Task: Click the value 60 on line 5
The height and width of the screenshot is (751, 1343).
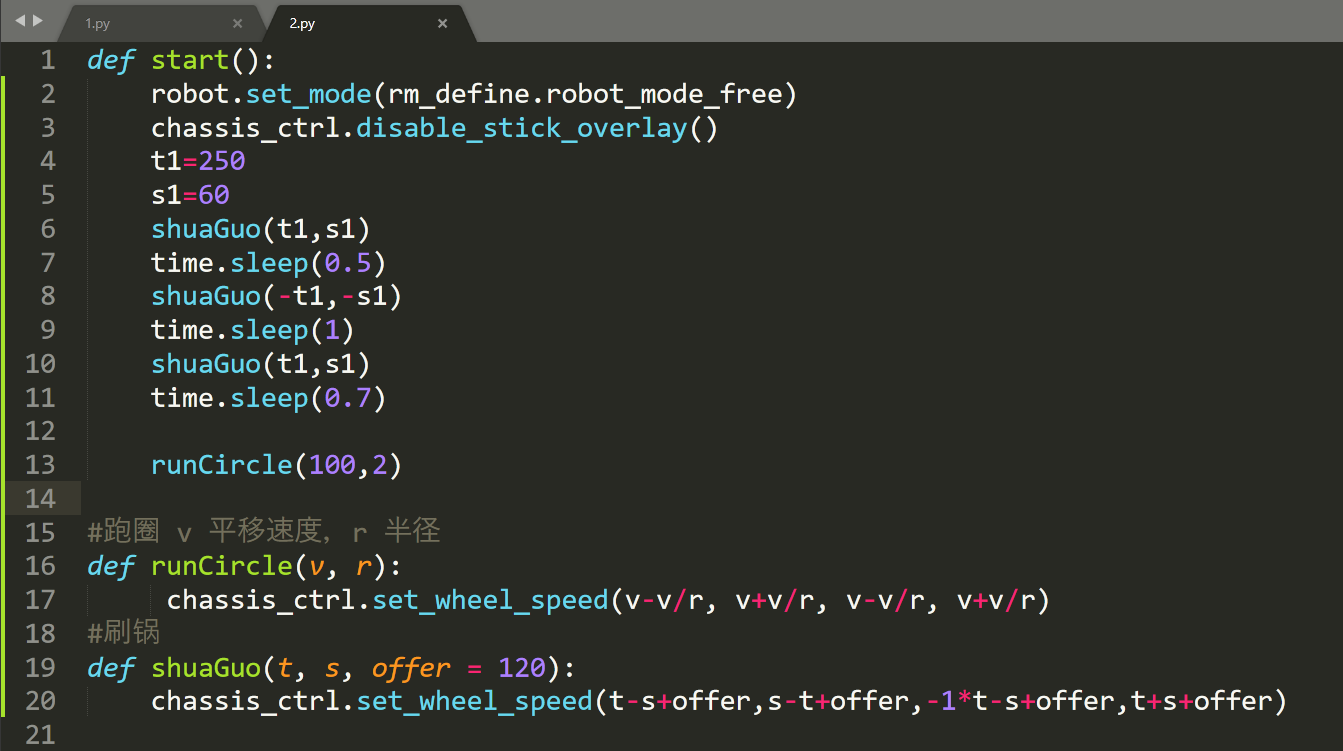Action: [214, 195]
